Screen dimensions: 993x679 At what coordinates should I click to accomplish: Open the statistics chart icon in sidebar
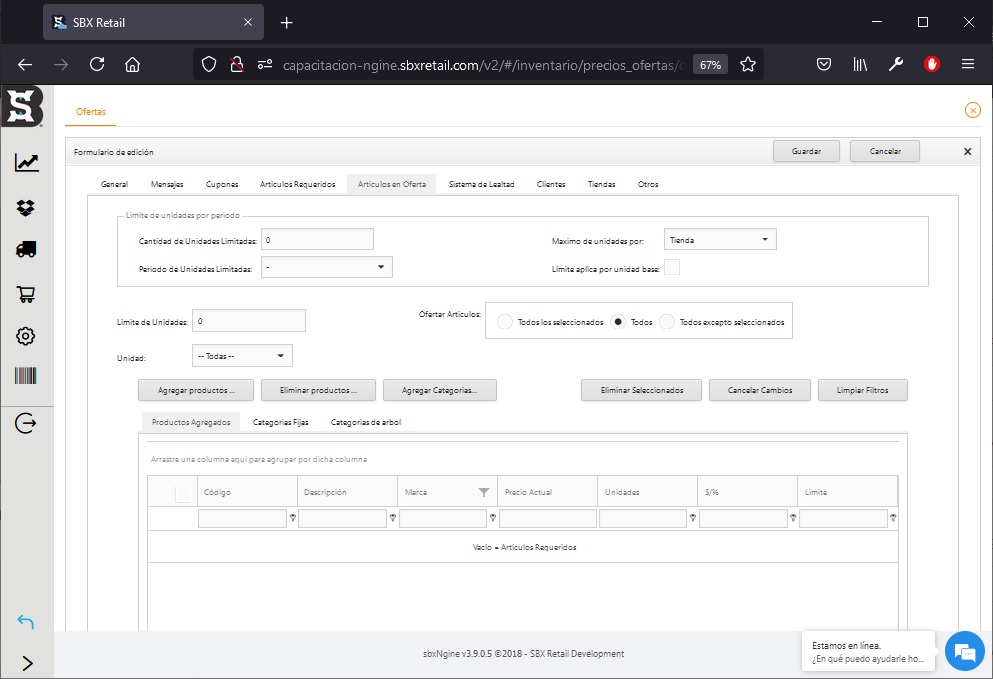pyautogui.click(x=27, y=162)
